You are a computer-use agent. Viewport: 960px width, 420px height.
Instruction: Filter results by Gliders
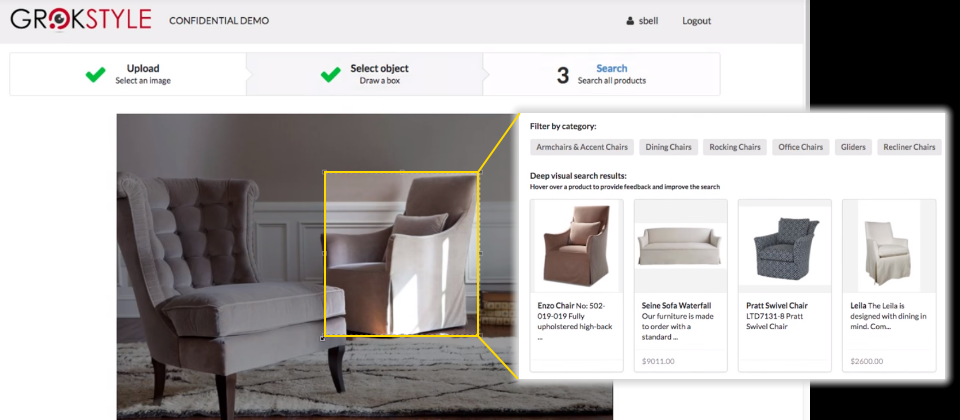point(852,147)
